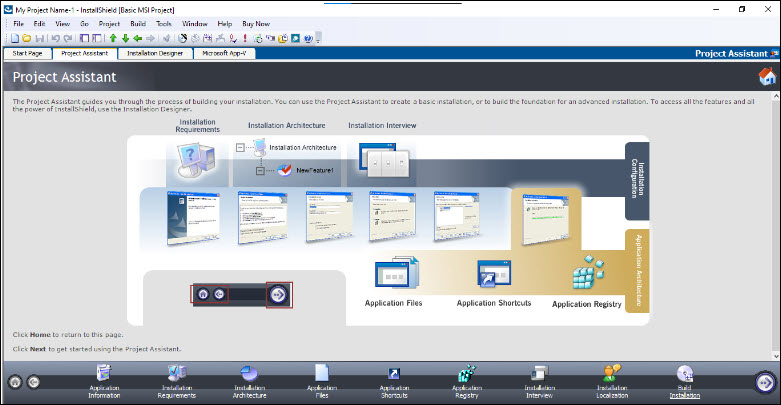This screenshot has height=405, width=781.
Task: Select the Project Assistant tab
Action: (x=85, y=53)
